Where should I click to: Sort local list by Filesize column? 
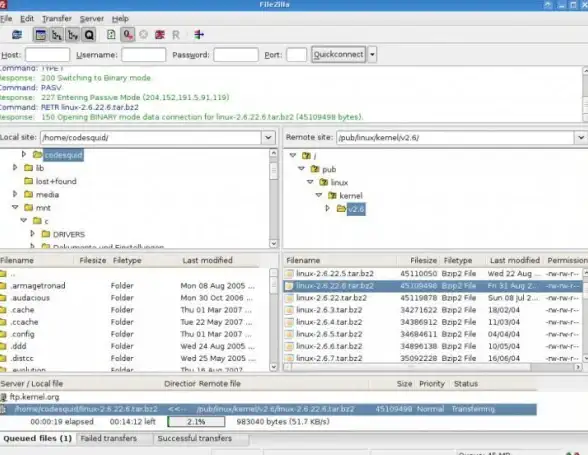click(x=93, y=260)
